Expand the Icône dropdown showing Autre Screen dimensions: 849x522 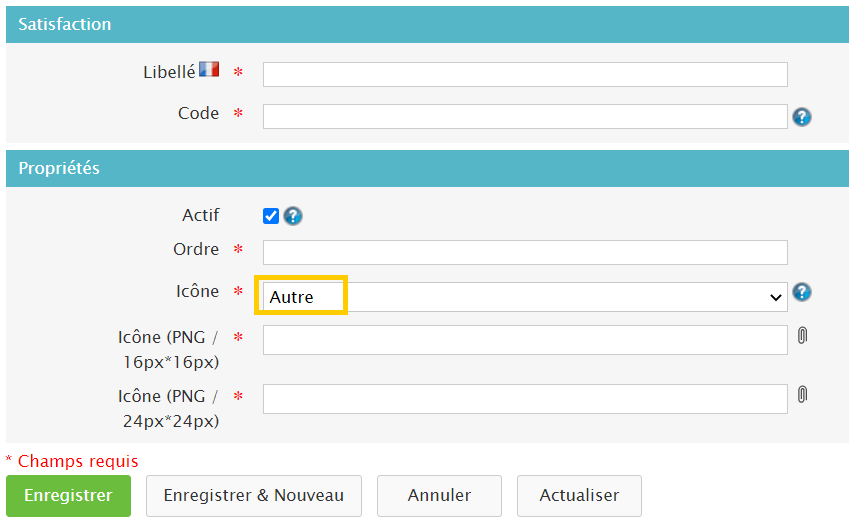click(x=524, y=297)
